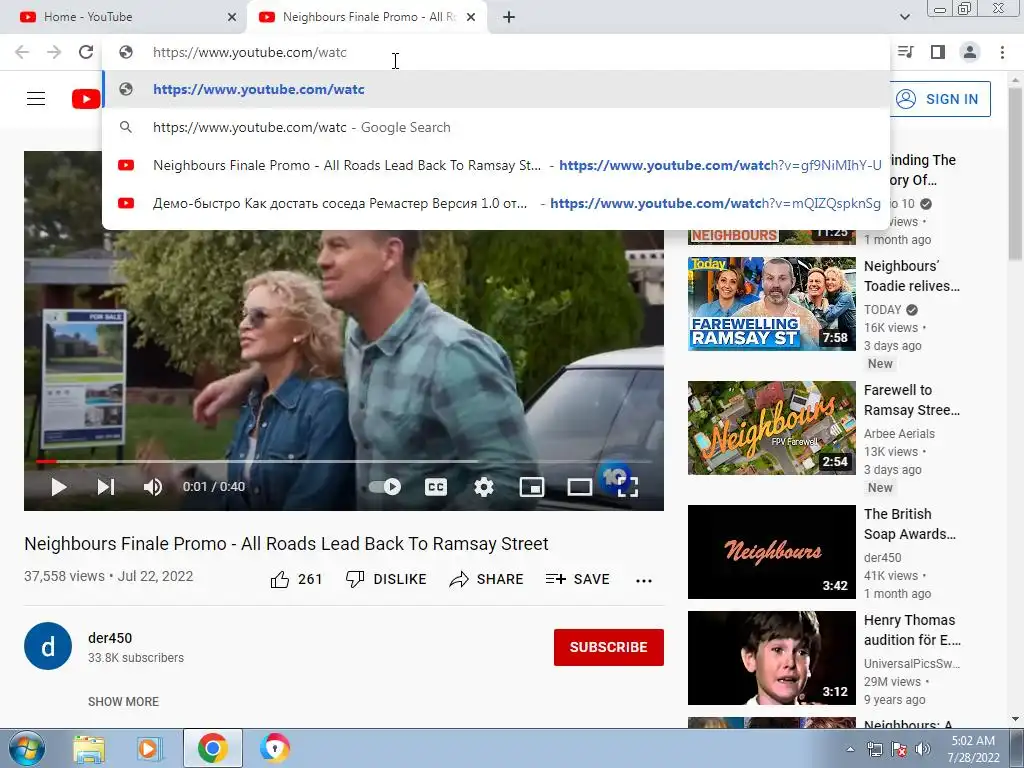Select the Демо-быстро video suggestion
Screen dimensions: 1024x768
click(x=496, y=203)
